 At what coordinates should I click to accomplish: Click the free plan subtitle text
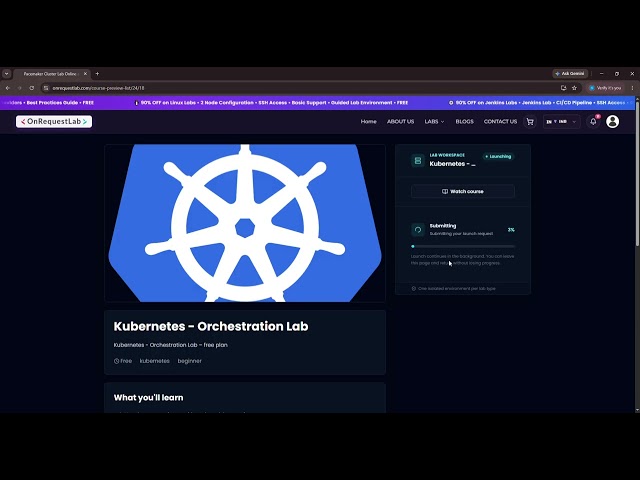(171, 345)
